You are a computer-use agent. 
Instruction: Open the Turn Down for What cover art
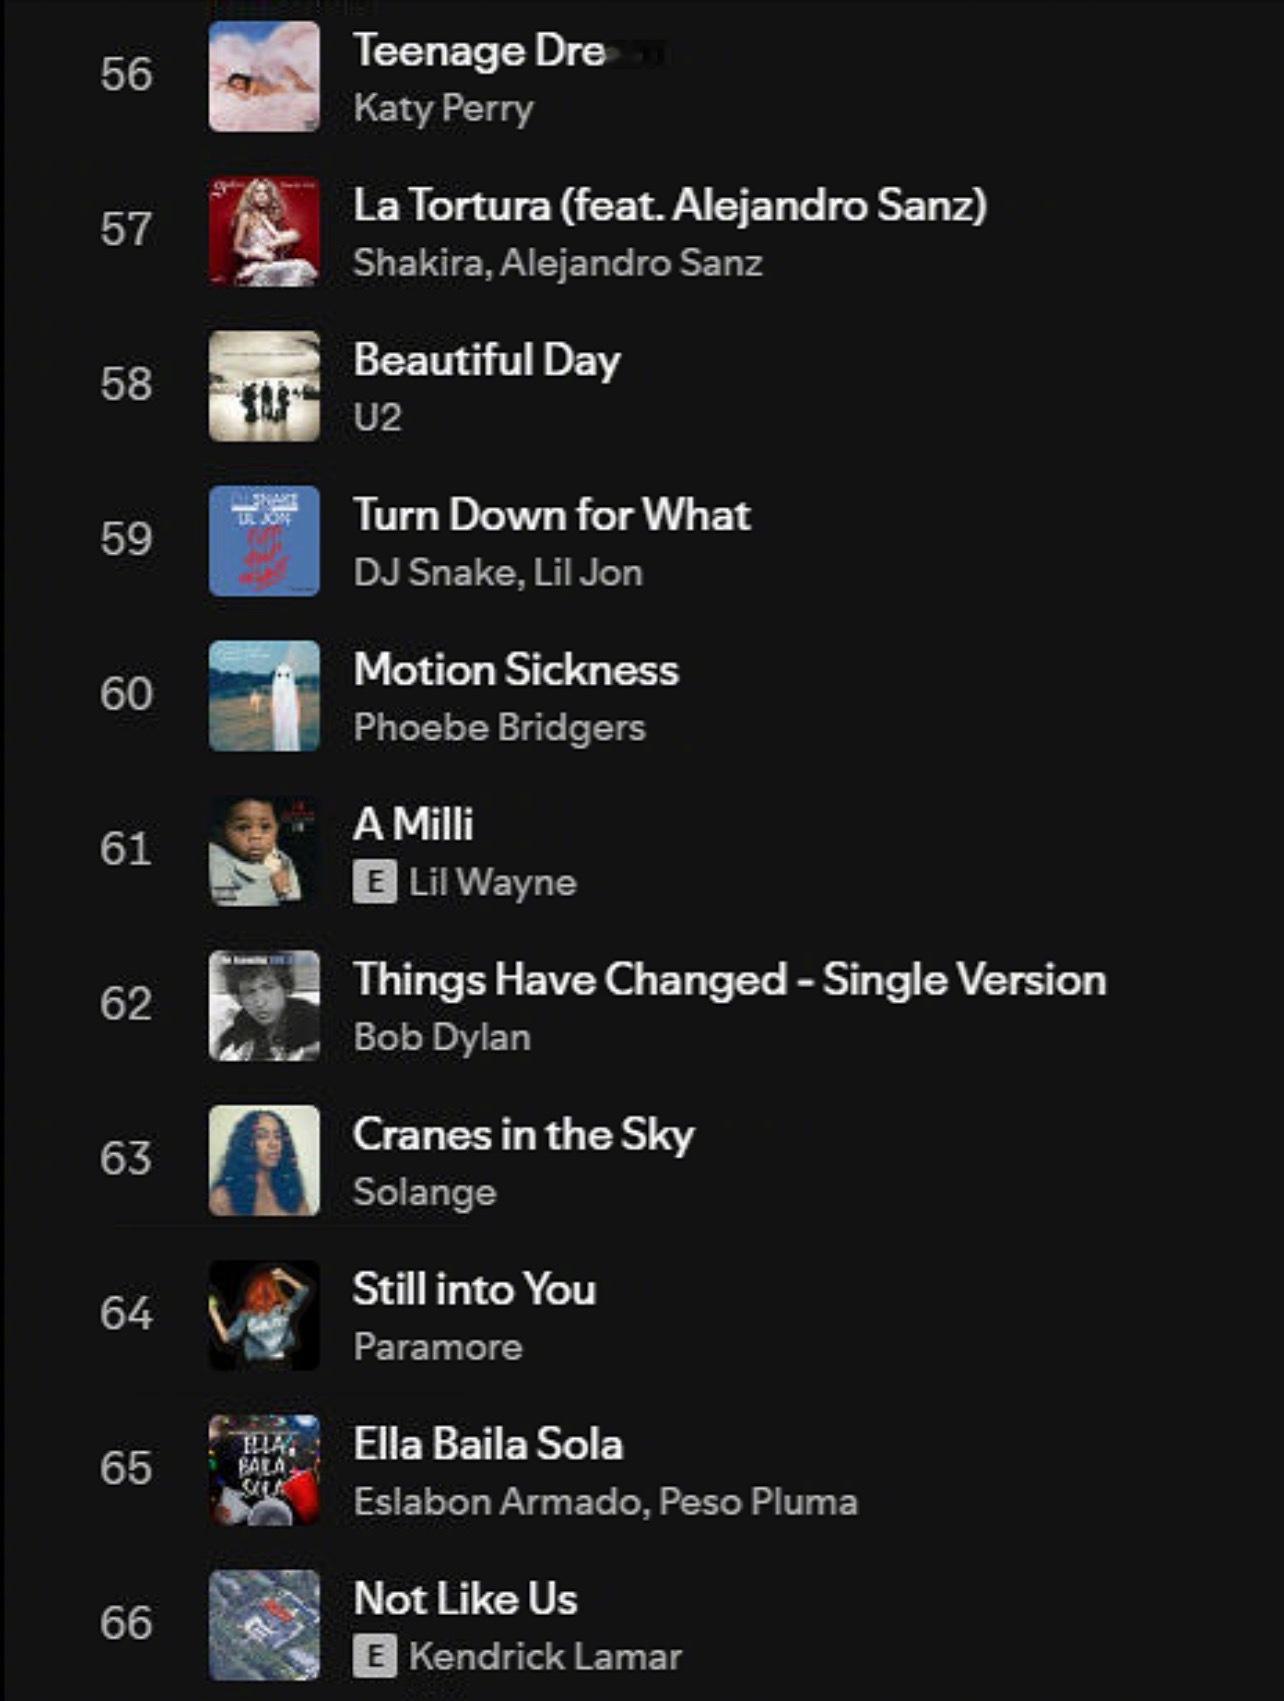[264, 541]
